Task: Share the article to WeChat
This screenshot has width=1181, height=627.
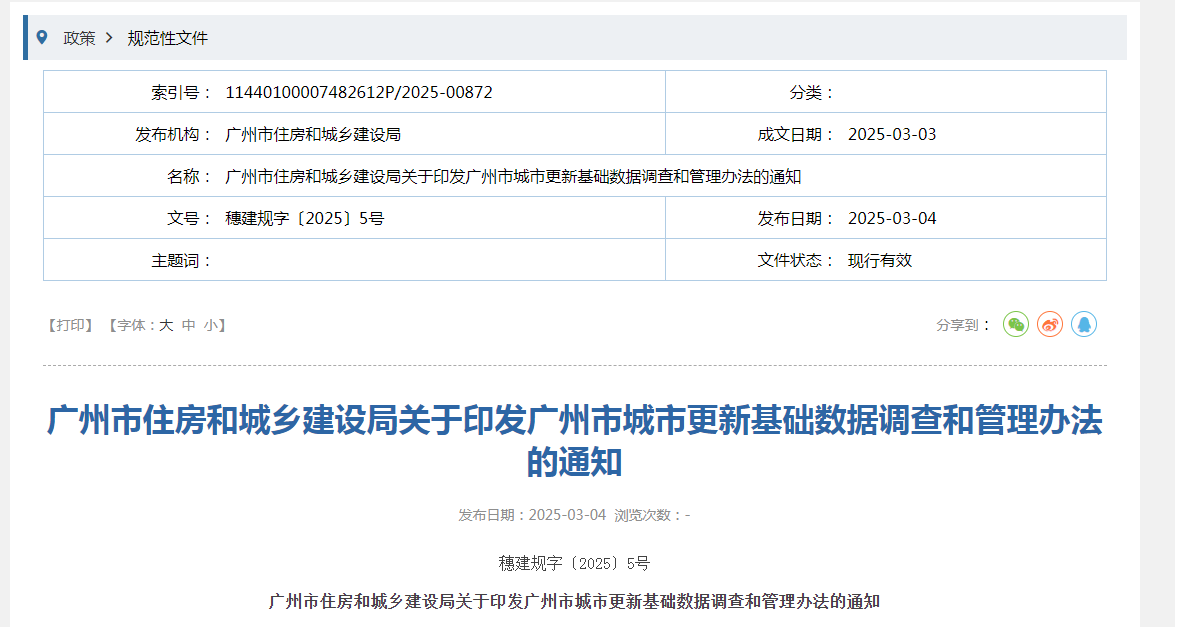Action: click(x=1015, y=324)
